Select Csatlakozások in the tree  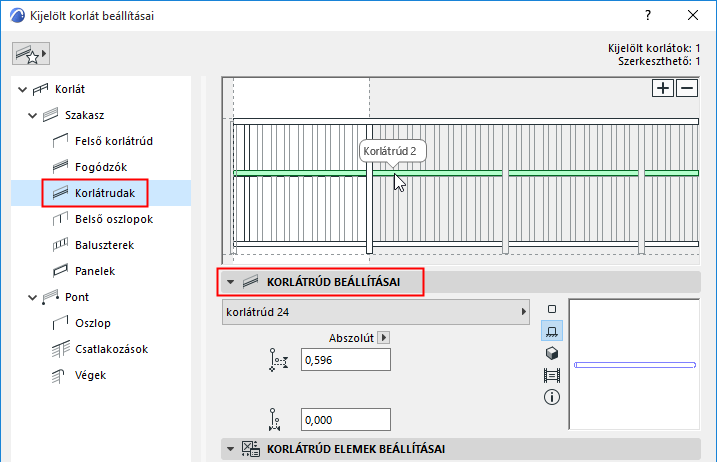111,349
